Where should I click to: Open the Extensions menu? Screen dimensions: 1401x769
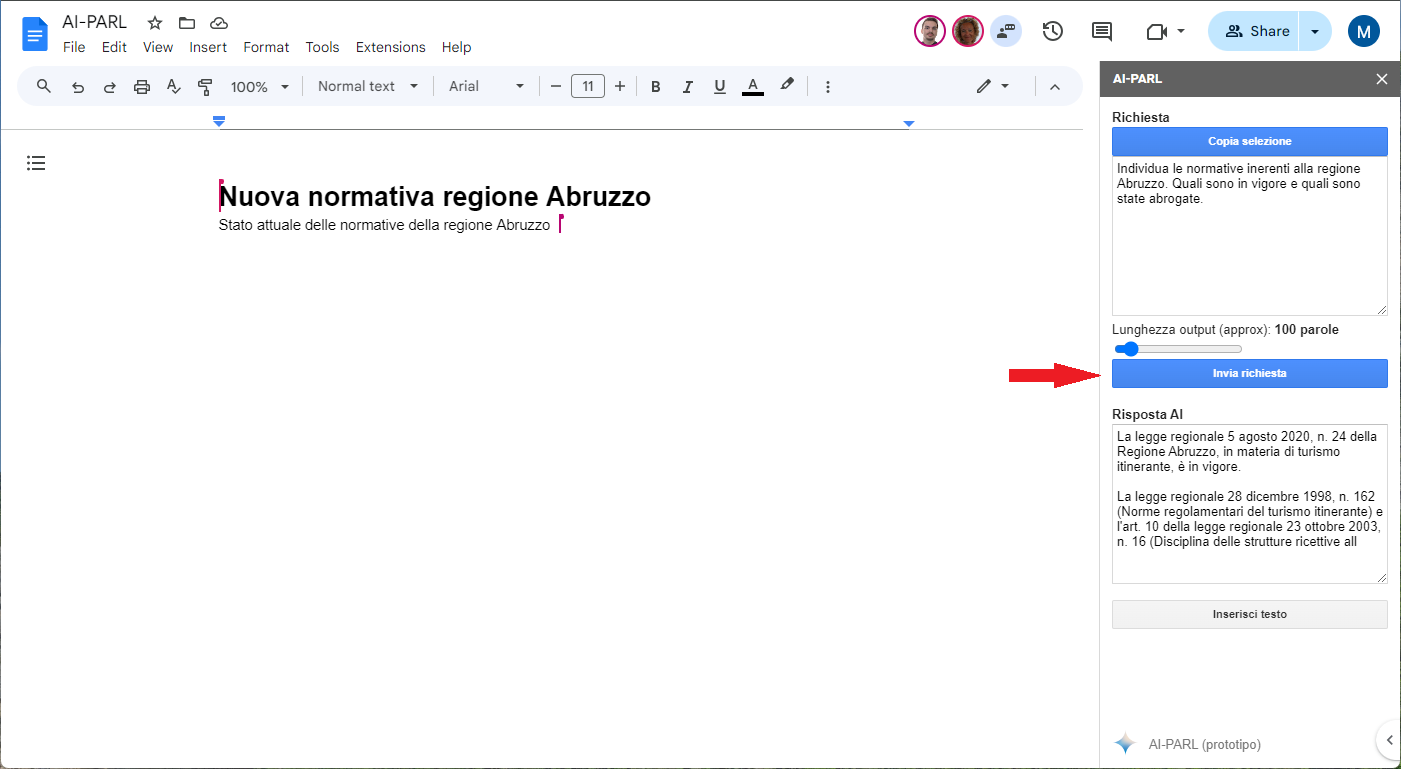point(390,47)
